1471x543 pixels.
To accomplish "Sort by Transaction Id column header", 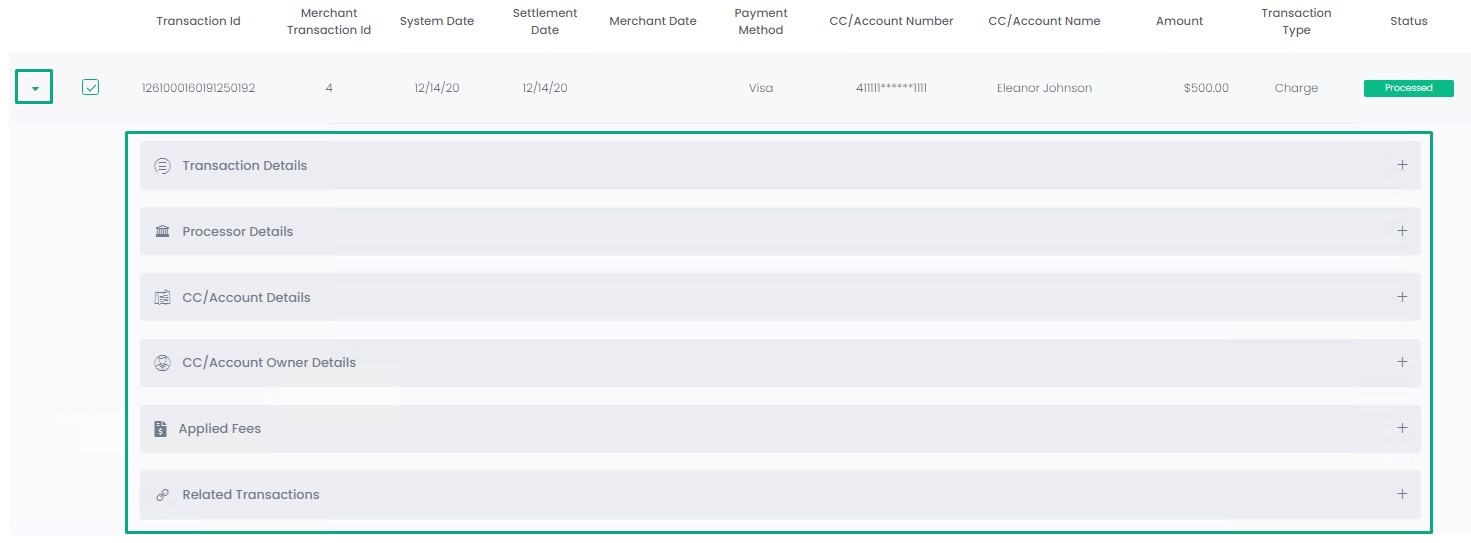I will pyautogui.click(x=198, y=22).
